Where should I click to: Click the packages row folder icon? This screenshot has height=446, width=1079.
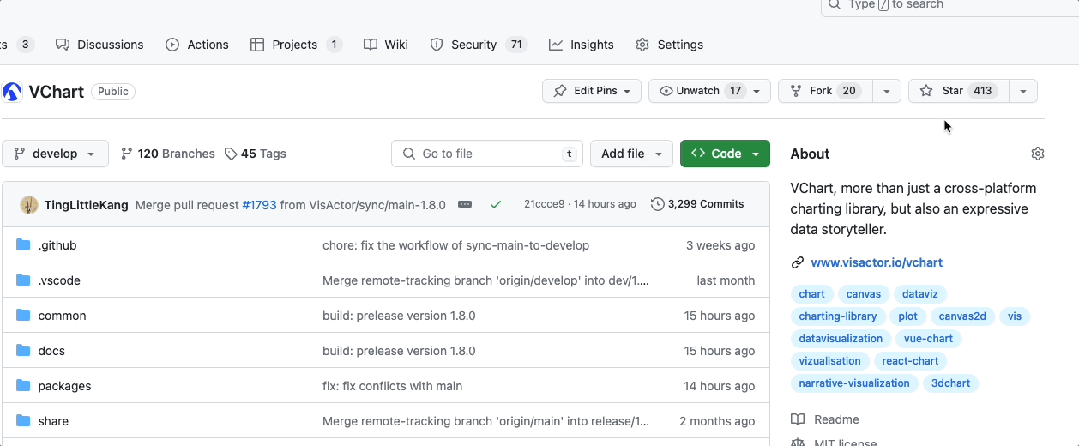pos(23,385)
